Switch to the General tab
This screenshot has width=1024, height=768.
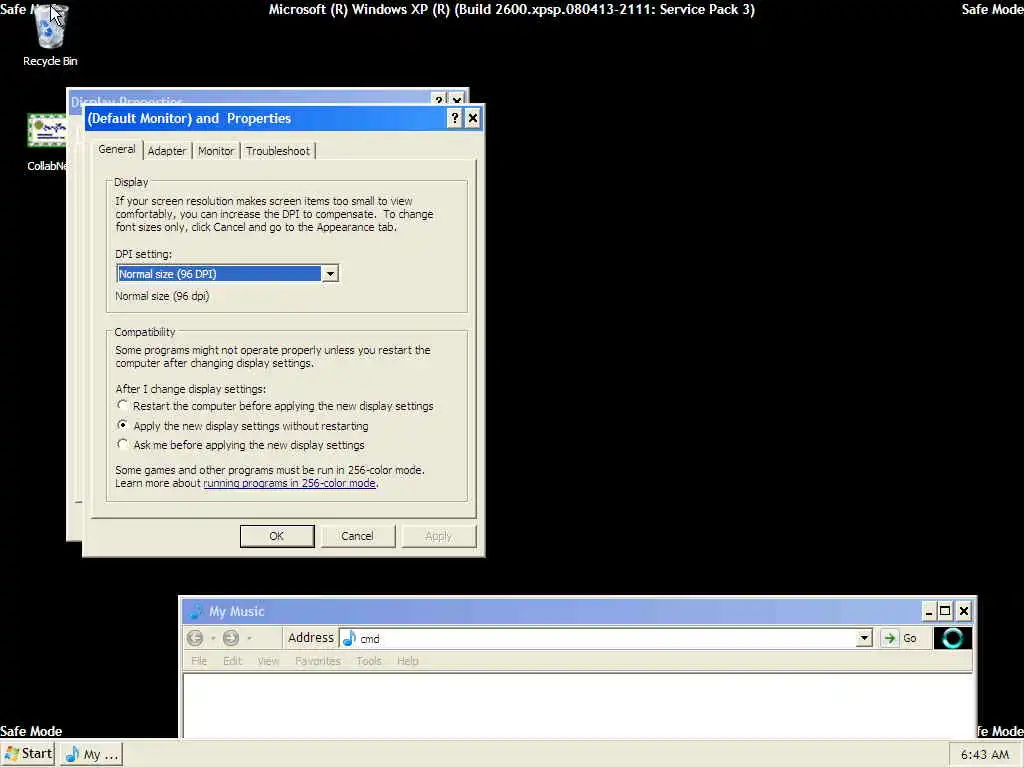point(117,150)
